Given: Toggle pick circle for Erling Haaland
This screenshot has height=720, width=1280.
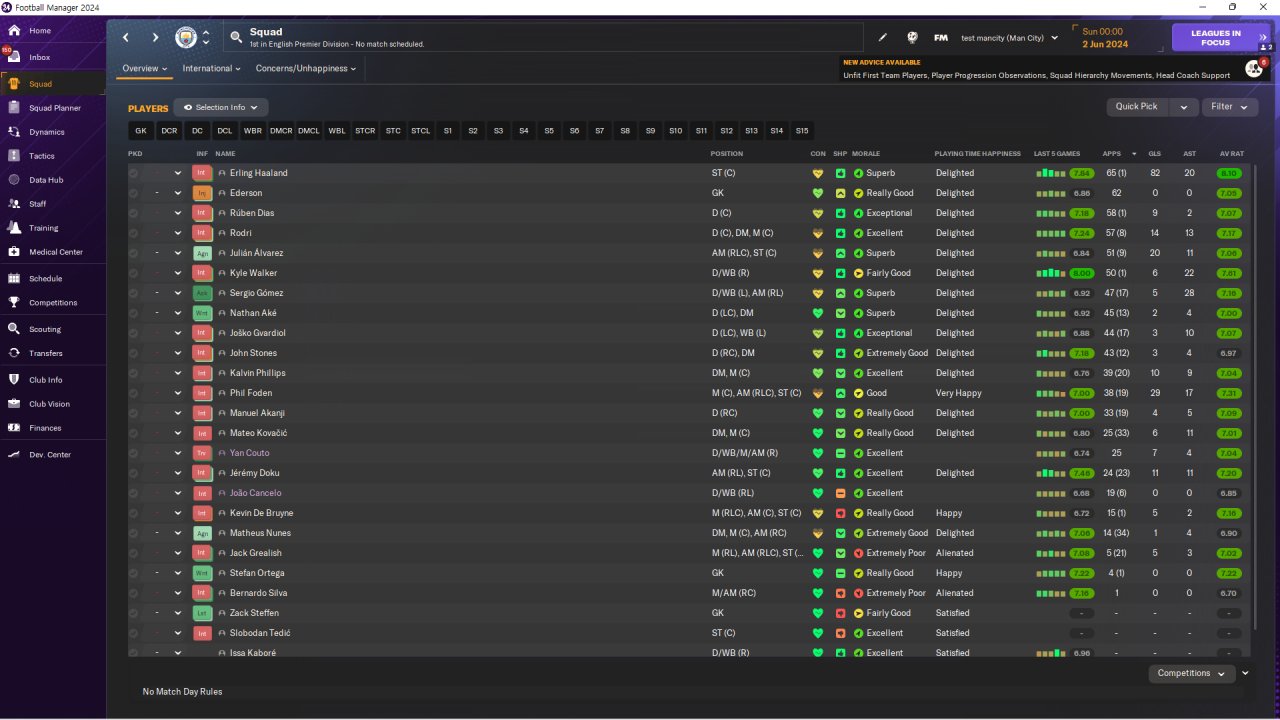Looking at the screenshot, I should (134, 173).
